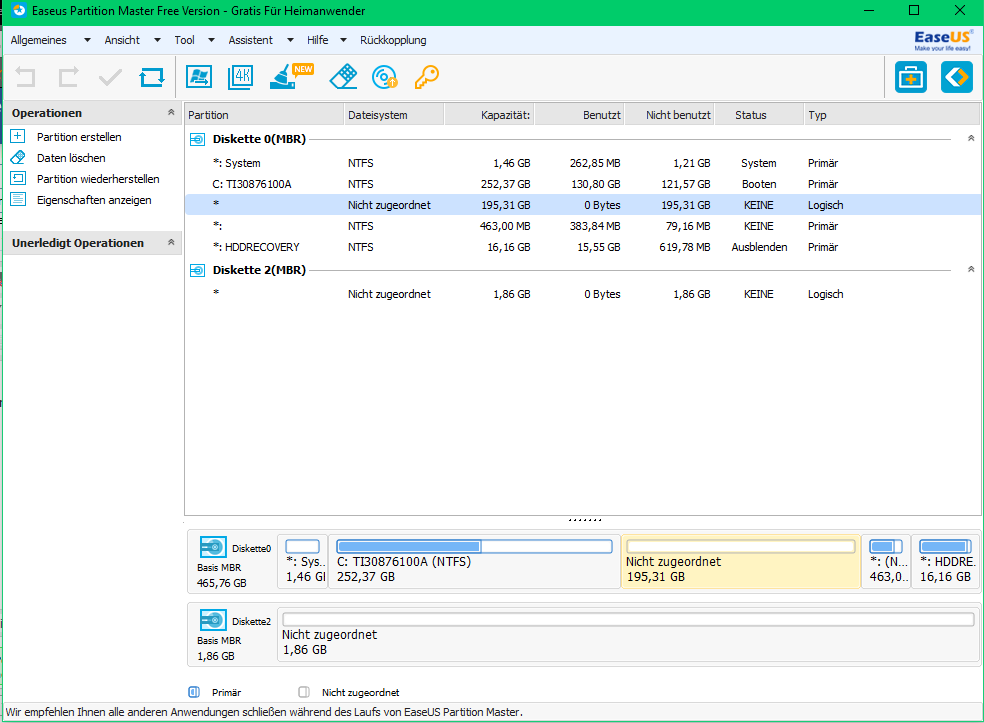Click Daten löschen link
Screen dimensions: 984x723
point(71,158)
